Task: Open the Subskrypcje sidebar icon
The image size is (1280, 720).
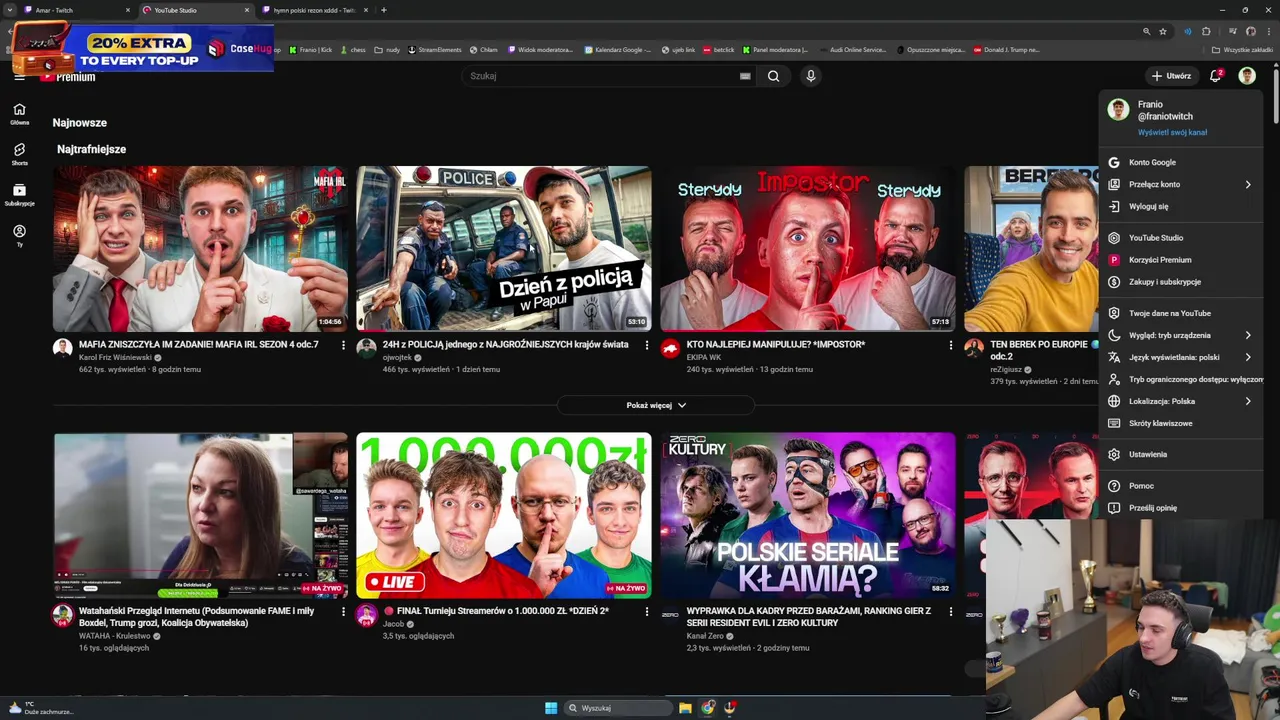Action: [19, 195]
